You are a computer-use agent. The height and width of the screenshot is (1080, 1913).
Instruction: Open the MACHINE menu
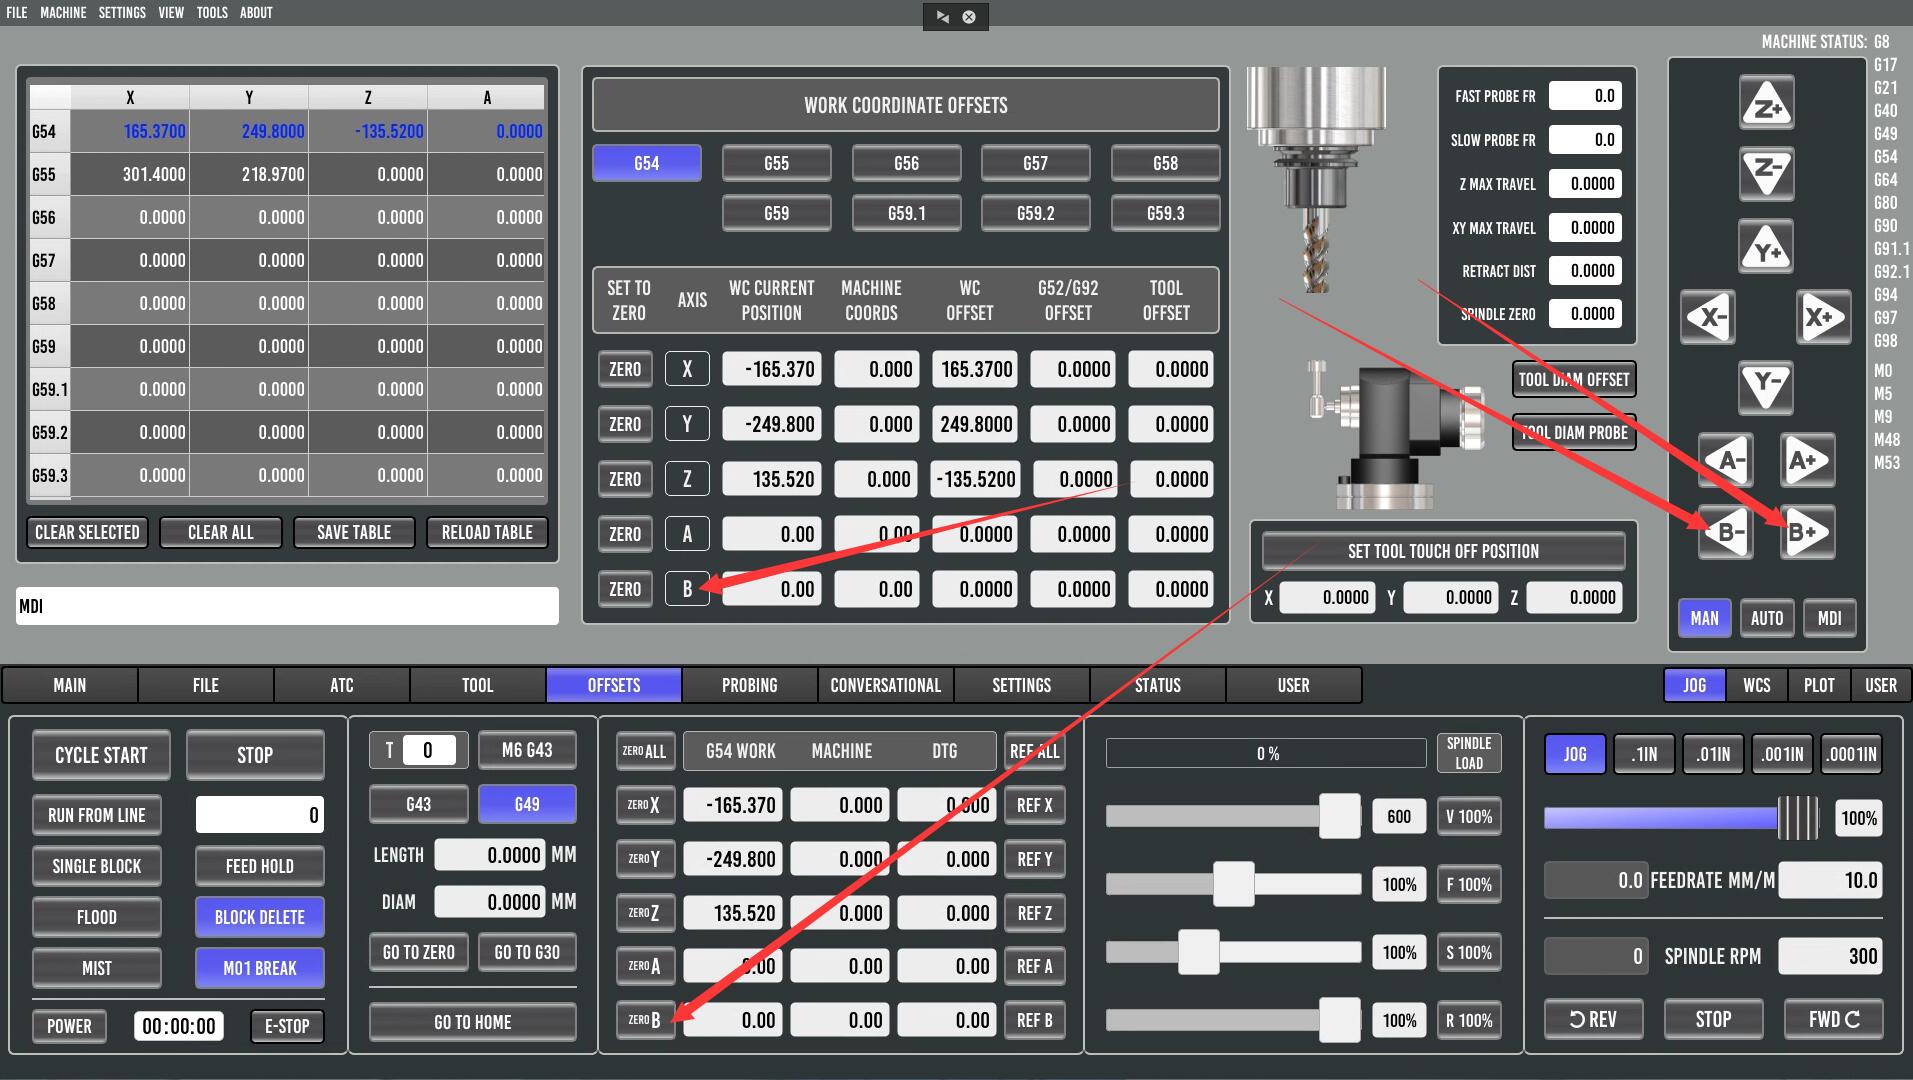pyautogui.click(x=63, y=13)
